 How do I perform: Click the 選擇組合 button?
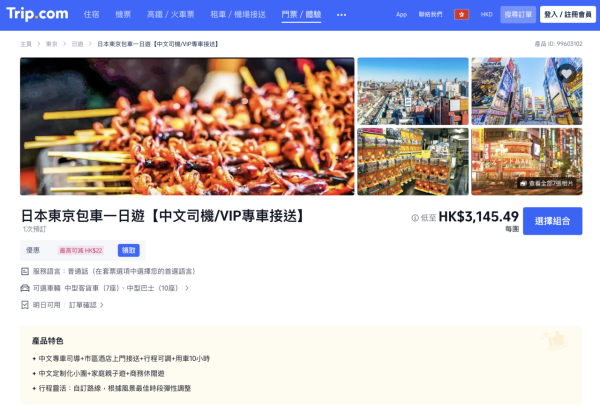553,221
